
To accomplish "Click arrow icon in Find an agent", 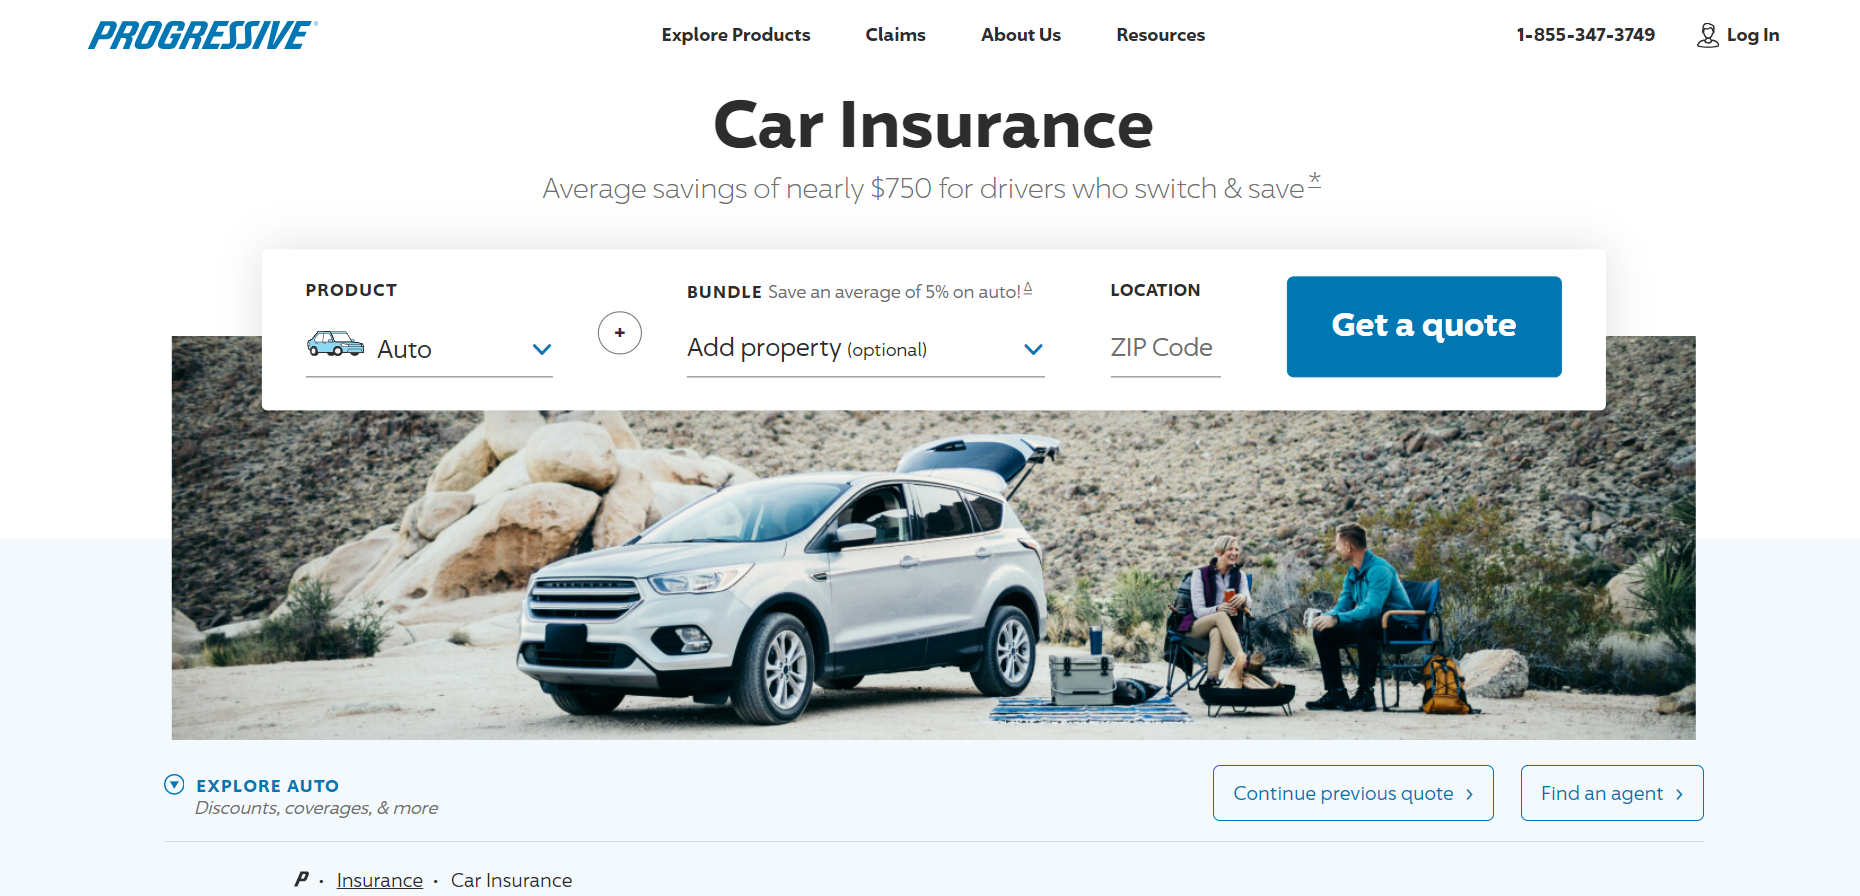I will coord(1679,794).
